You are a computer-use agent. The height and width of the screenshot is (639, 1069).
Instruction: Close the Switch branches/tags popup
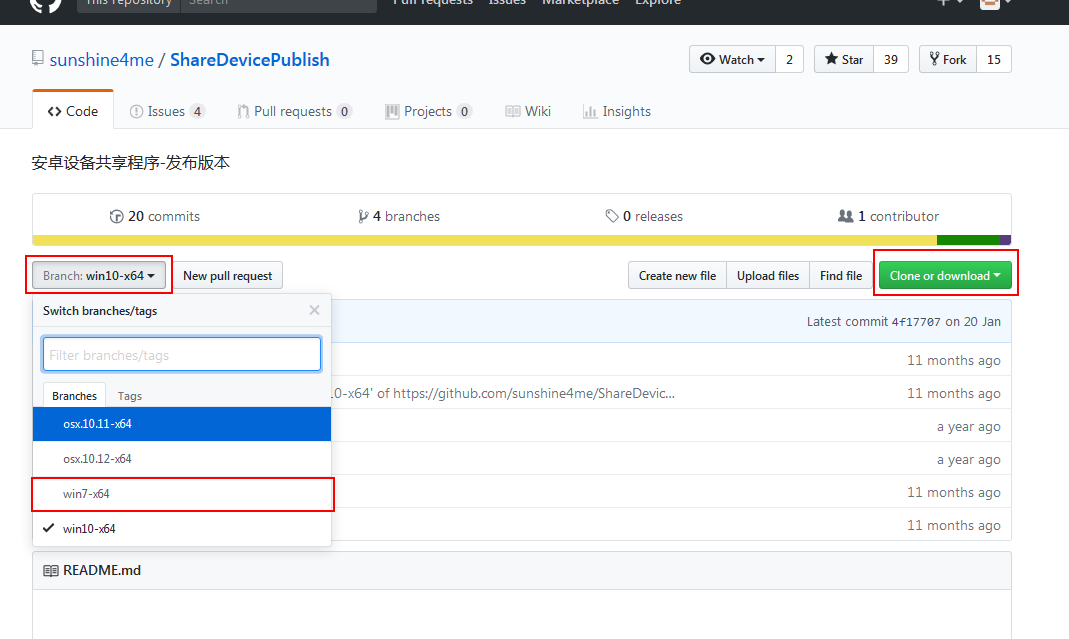[314, 310]
